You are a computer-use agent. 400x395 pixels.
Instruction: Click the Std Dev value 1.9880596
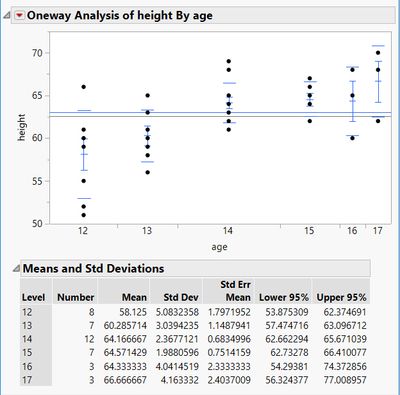[177, 352]
